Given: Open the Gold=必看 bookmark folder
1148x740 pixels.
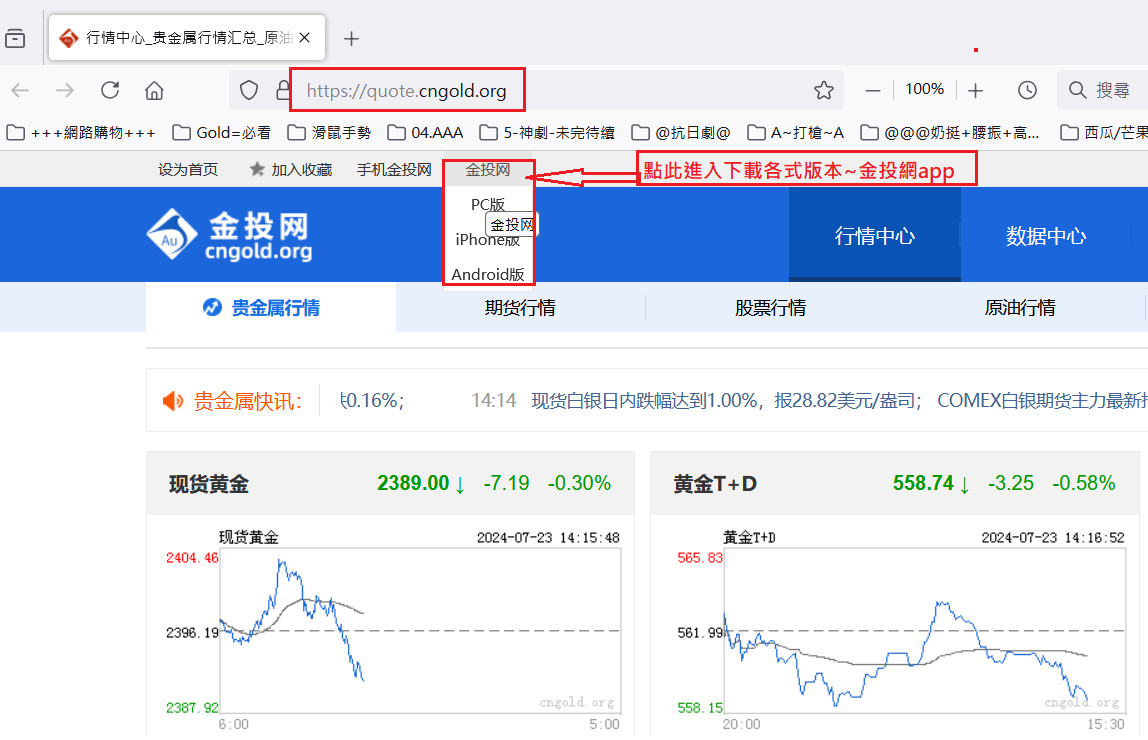Looking at the screenshot, I should point(221,132).
